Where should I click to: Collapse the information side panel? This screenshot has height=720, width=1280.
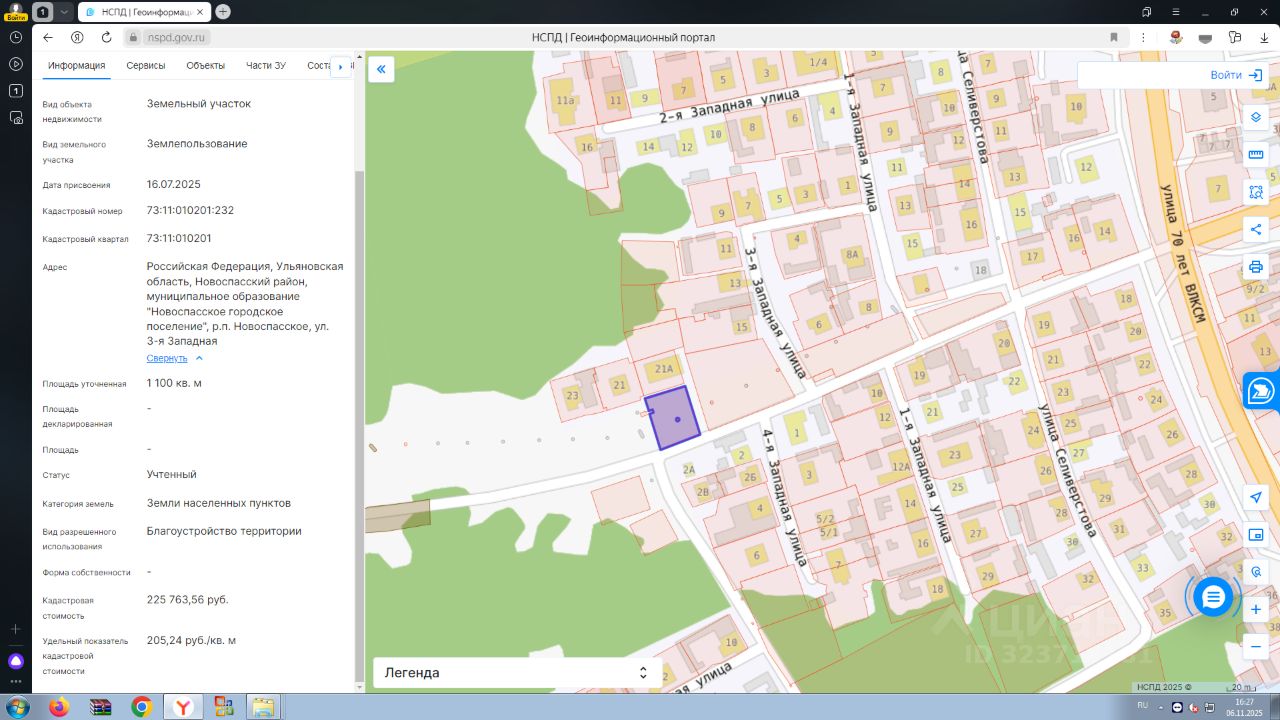[x=381, y=69]
